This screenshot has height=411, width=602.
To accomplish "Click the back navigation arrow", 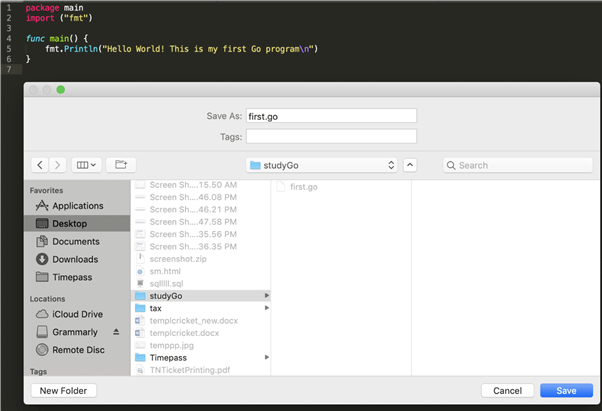I will [x=40, y=165].
